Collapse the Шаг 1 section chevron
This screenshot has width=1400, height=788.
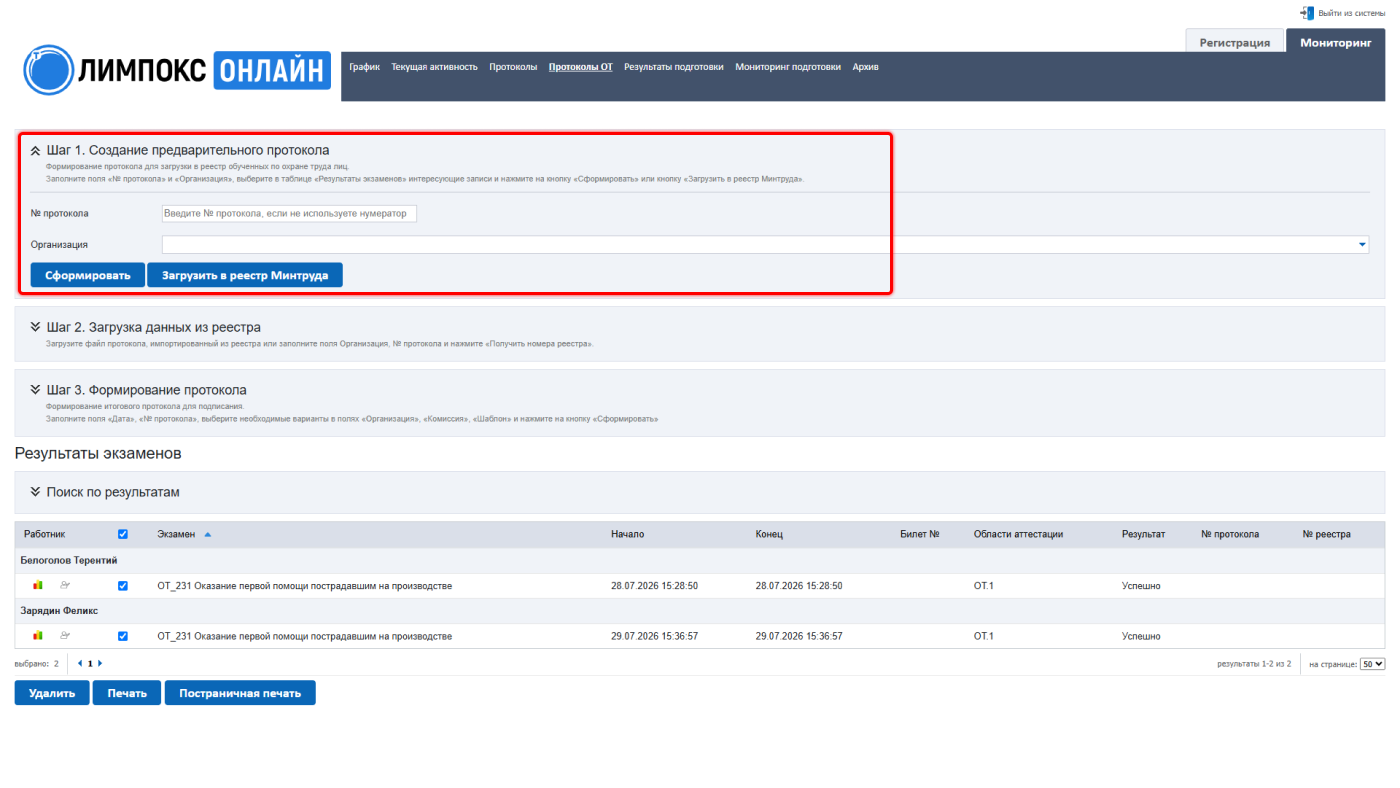click(x=36, y=151)
